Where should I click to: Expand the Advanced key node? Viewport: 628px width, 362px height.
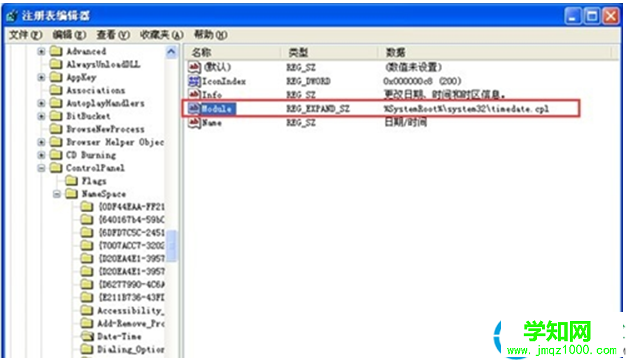pos(41,51)
